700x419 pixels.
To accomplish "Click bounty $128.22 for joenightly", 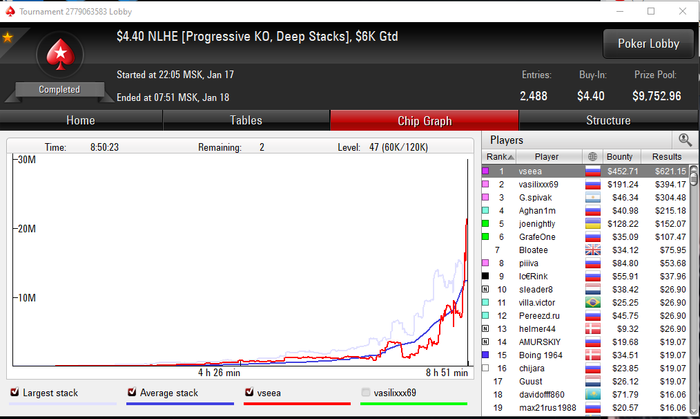I will click(x=623, y=224).
